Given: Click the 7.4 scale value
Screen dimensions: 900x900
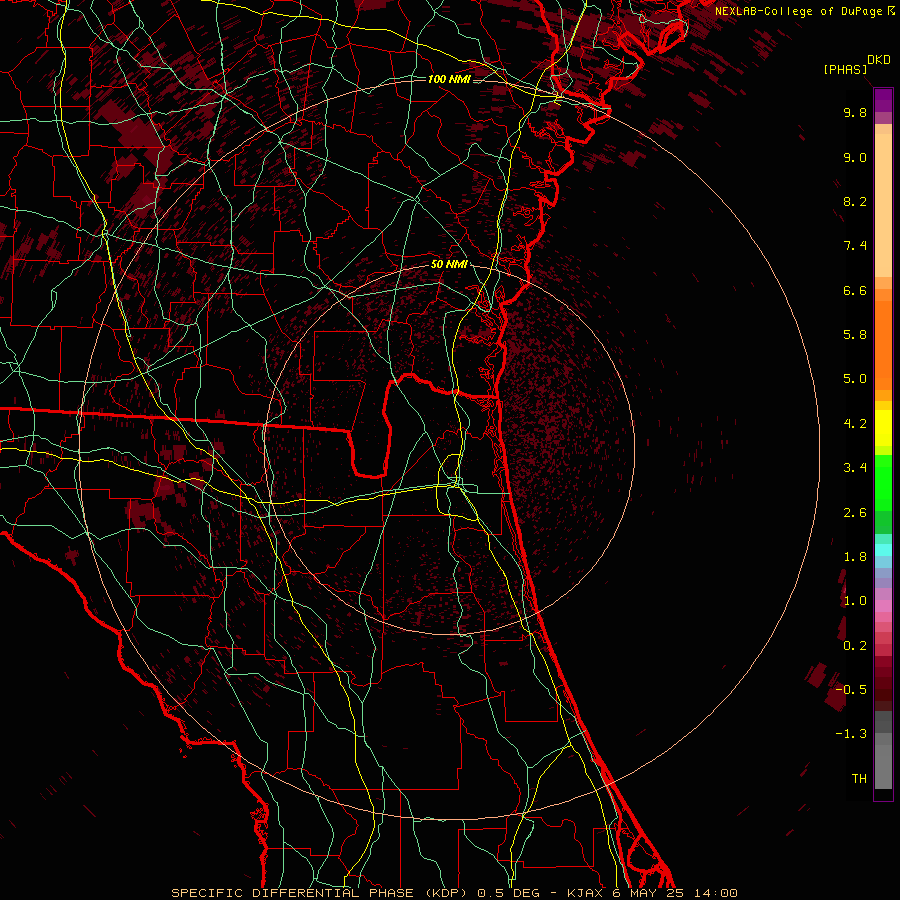Looking at the screenshot, I should tap(855, 246).
